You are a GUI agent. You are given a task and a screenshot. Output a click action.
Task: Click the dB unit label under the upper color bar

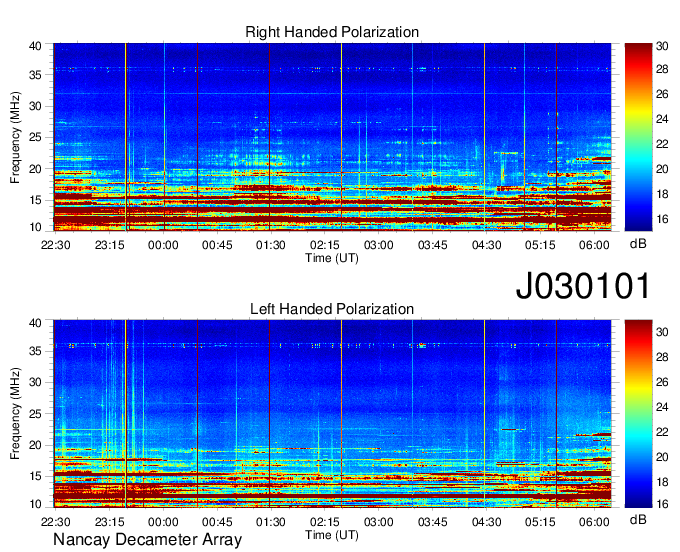pos(638,244)
